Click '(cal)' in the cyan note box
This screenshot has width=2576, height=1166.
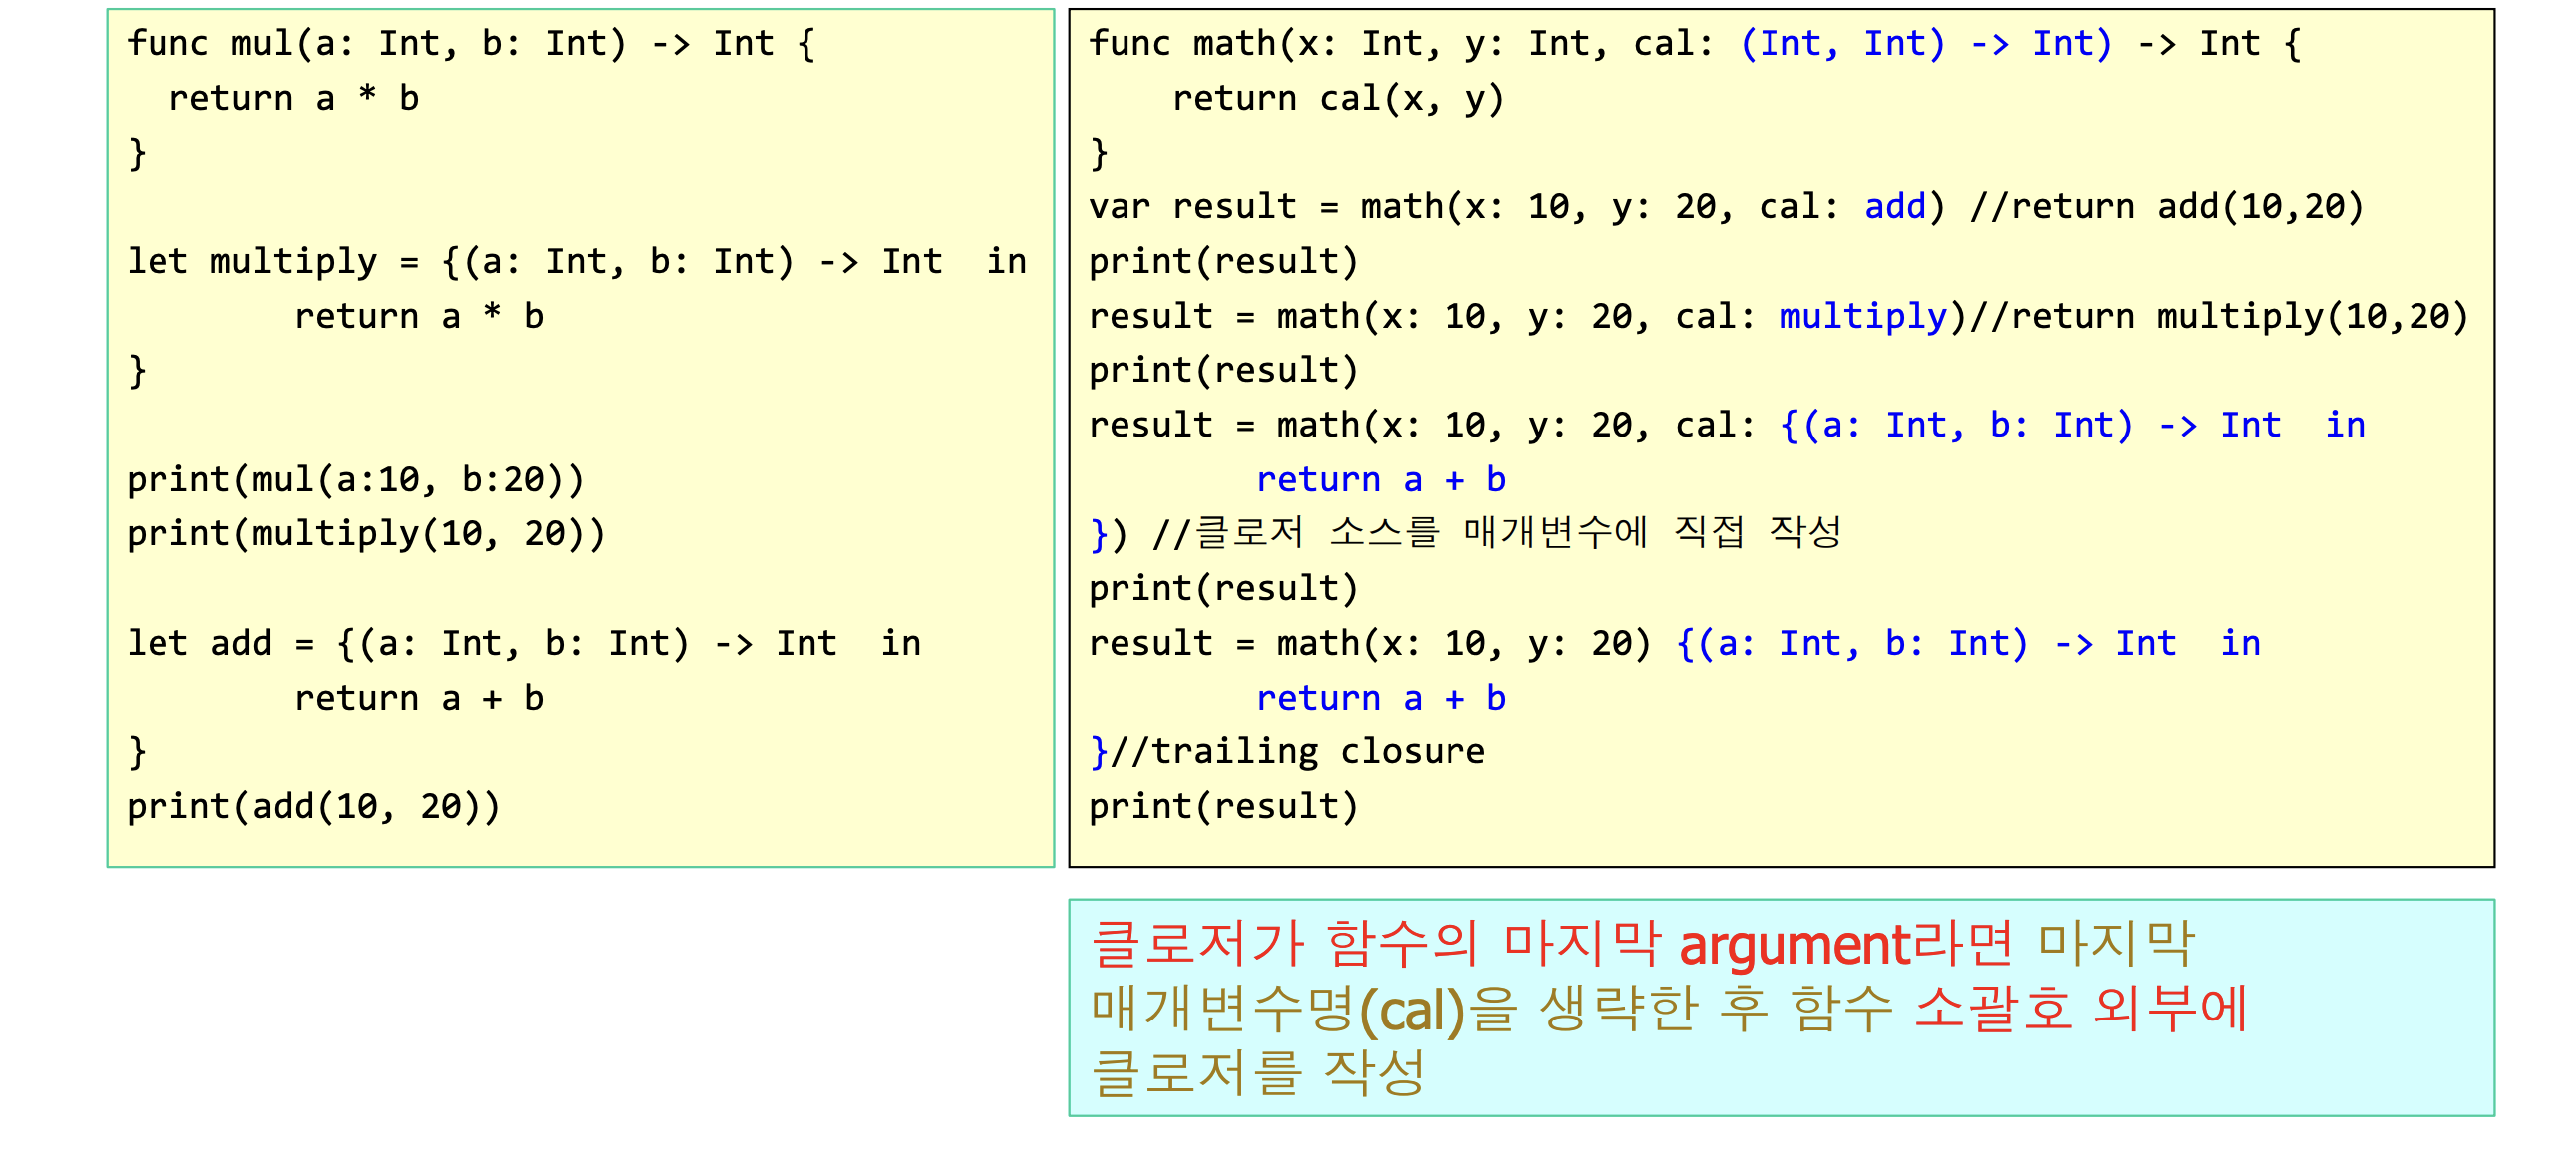(x=1411, y=1010)
